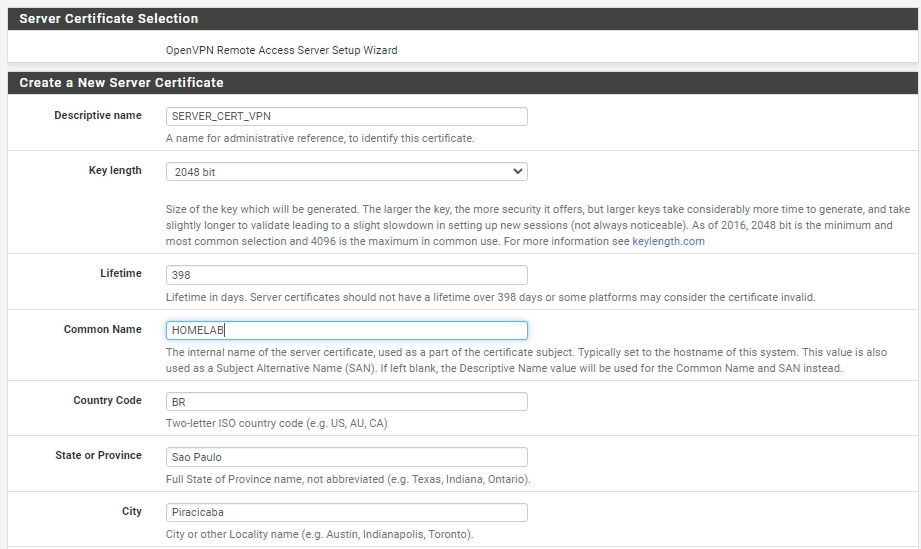Click the Lifetime in days help text
Screen dimensions: 921x549
click(x=490, y=297)
